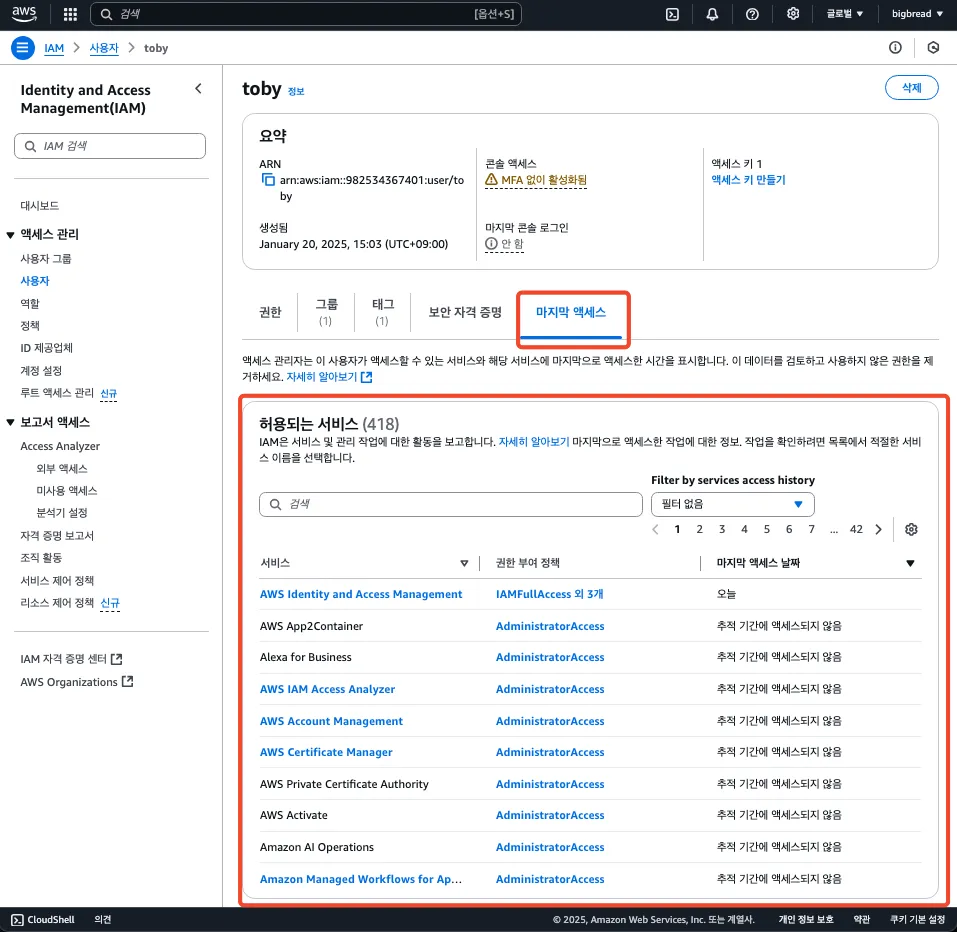Toggle the hamburger navigation menu button
Screen dimensions: 957x932
pos(23,48)
